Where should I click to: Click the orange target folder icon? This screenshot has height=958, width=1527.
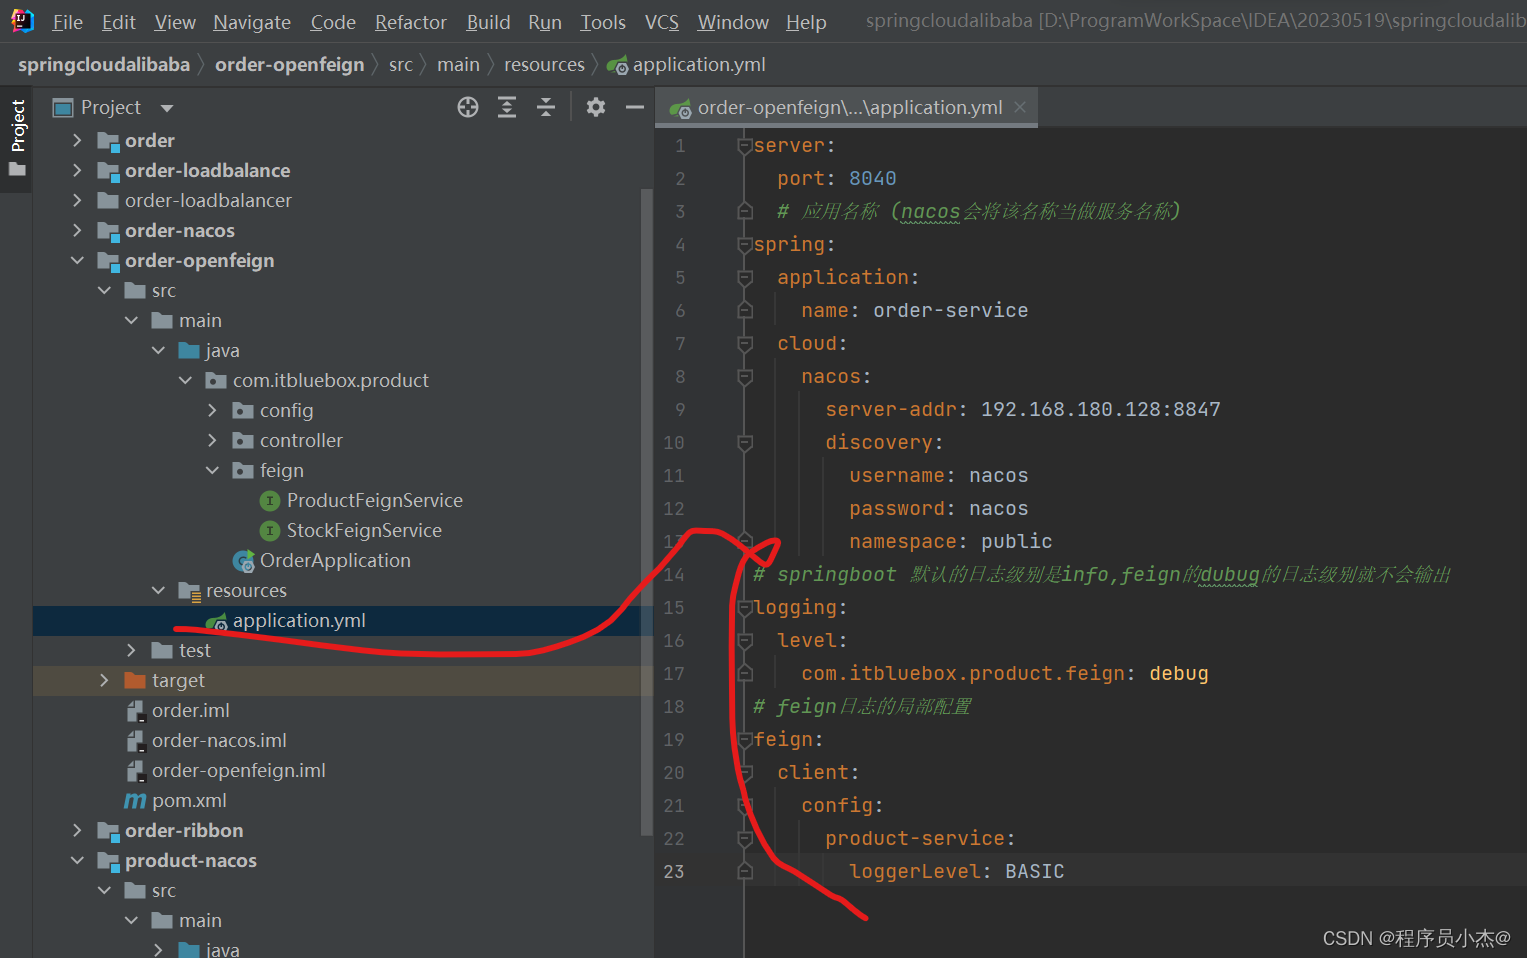coord(135,680)
